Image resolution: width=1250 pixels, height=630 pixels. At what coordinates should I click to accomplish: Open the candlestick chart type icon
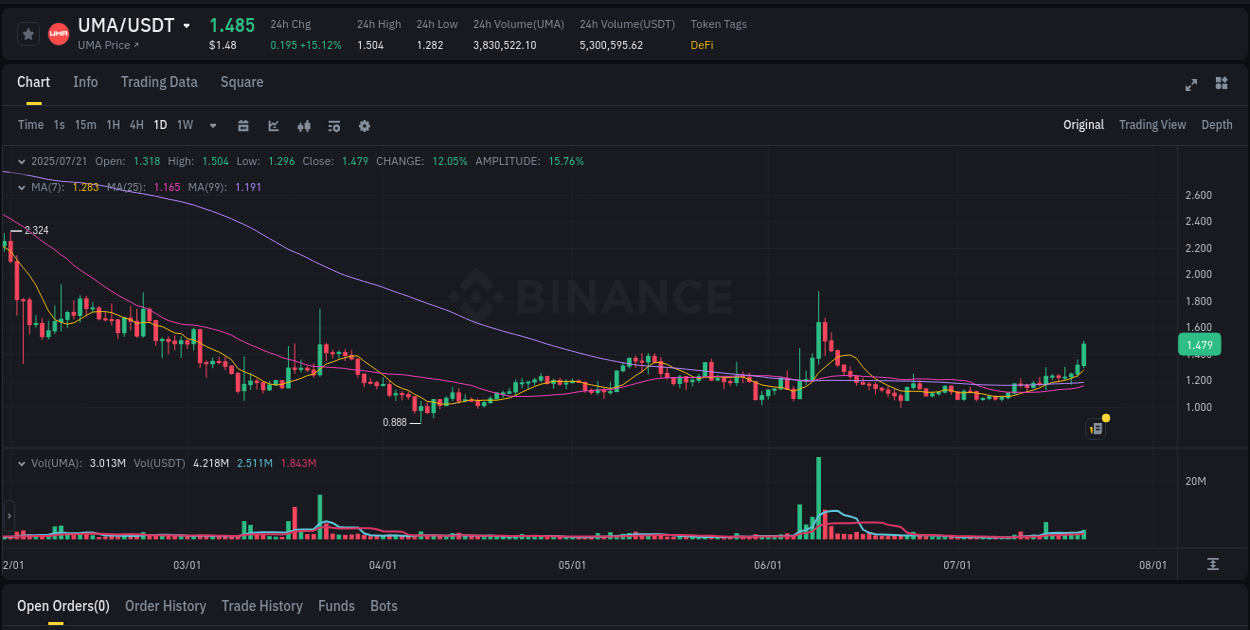(x=303, y=126)
